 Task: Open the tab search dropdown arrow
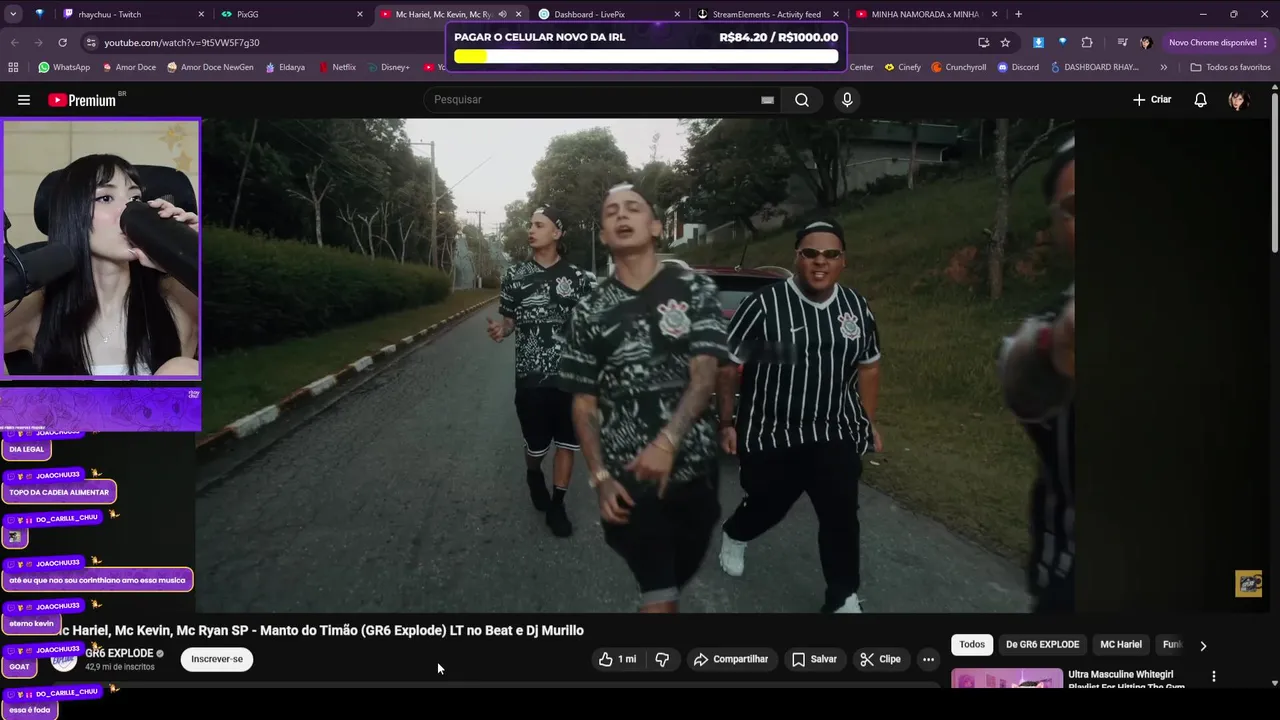click(13, 14)
